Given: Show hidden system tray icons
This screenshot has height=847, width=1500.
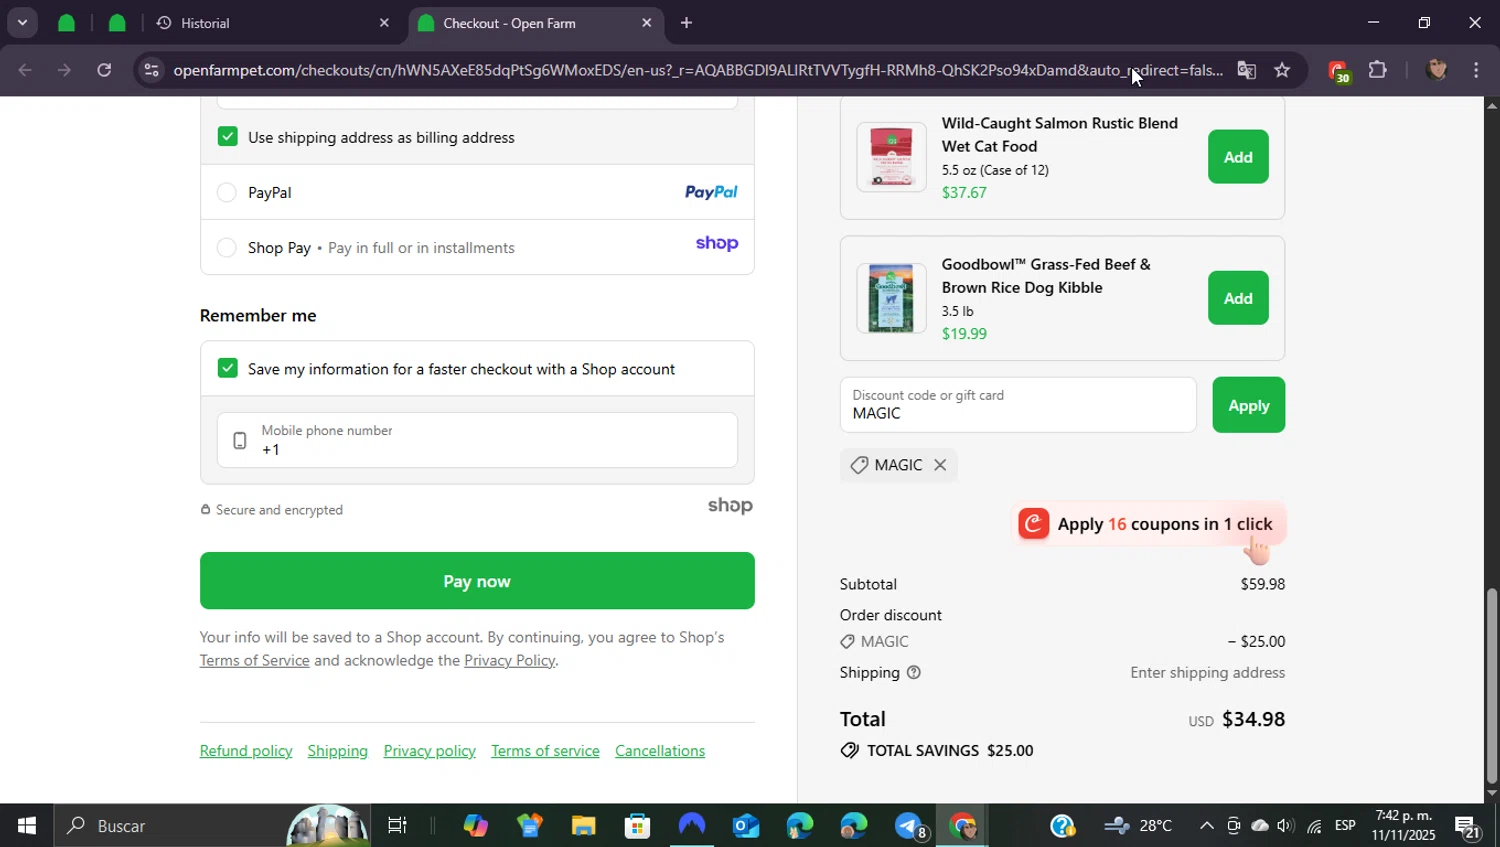Looking at the screenshot, I should click(1206, 826).
